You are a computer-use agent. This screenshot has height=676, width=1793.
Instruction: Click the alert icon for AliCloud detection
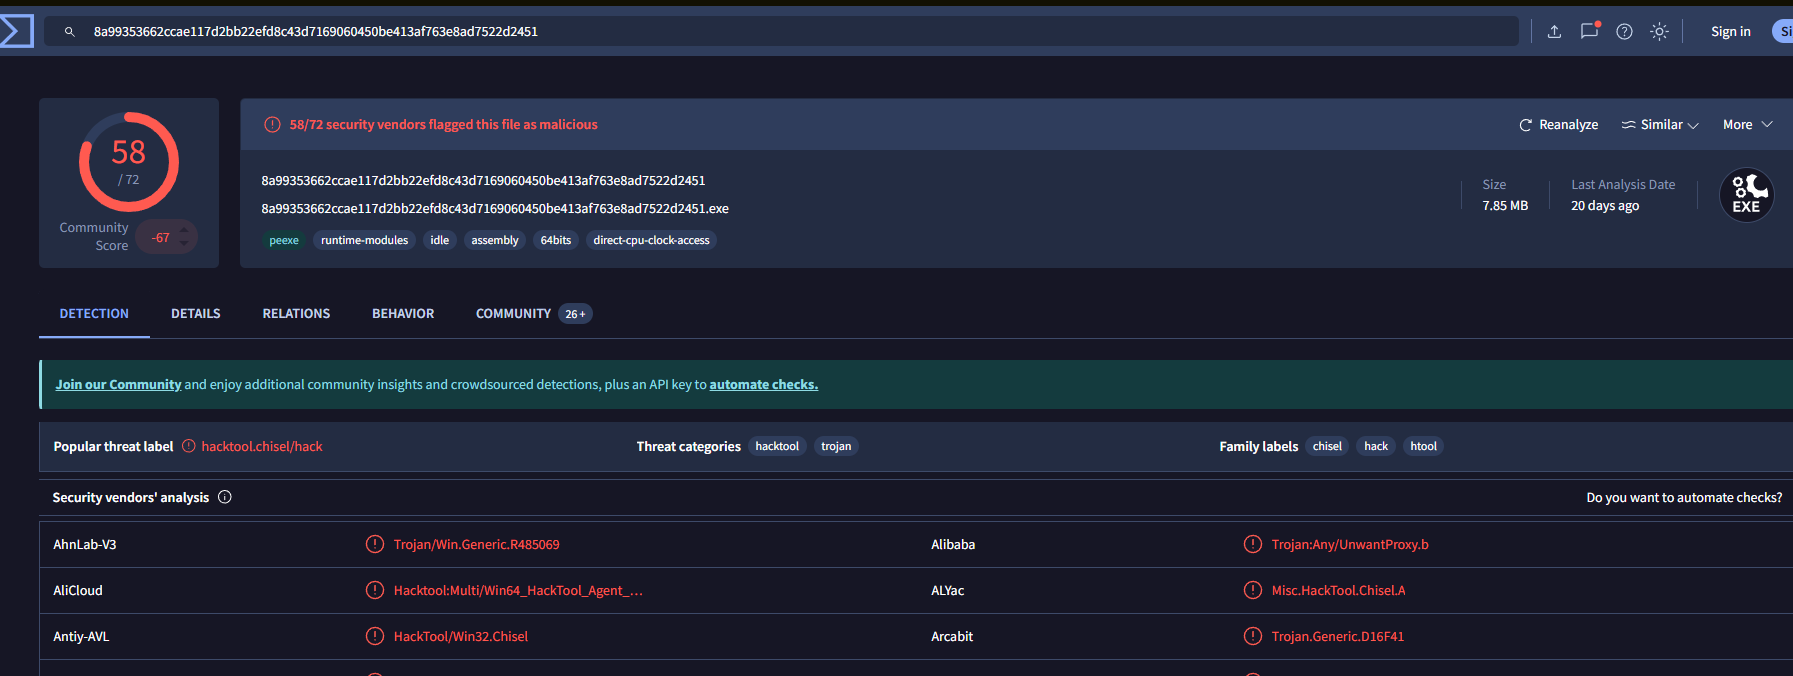click(x=375, y=590)
